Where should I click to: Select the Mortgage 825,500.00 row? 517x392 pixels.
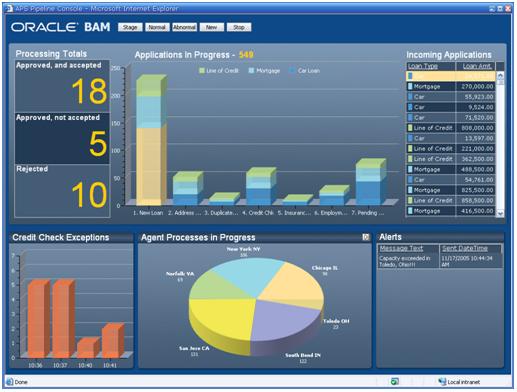[450, 190]
